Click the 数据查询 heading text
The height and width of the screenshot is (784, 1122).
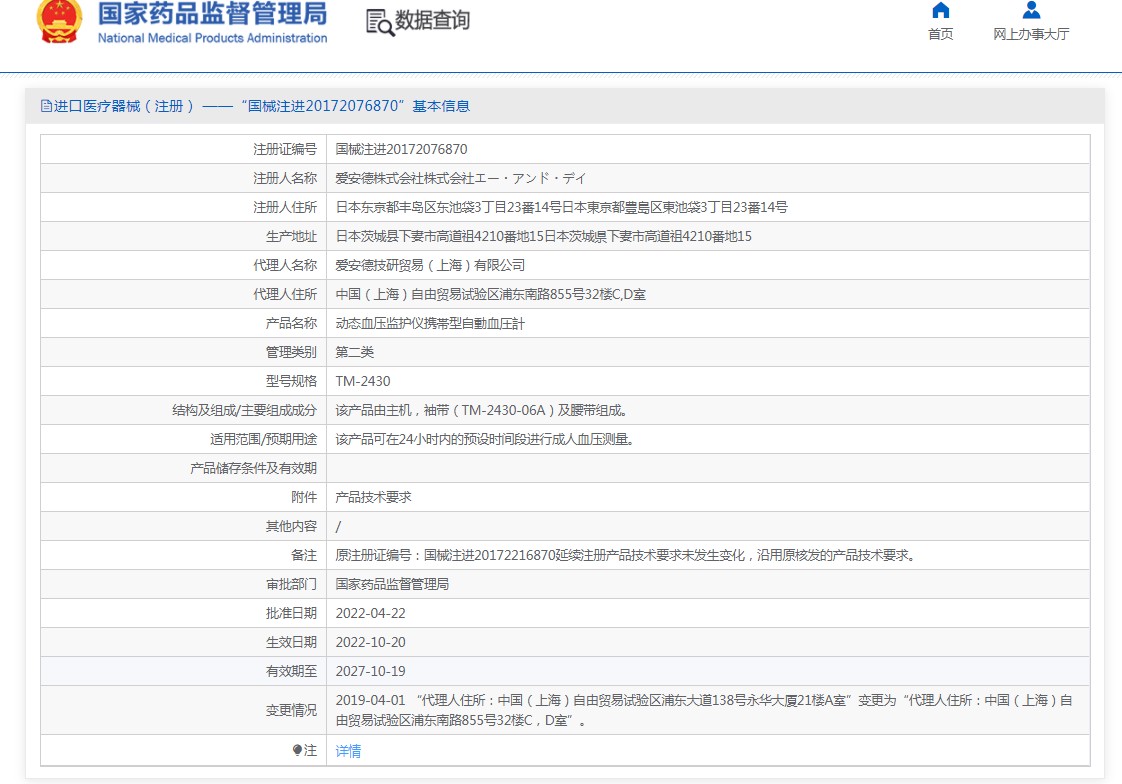point(432,21)
